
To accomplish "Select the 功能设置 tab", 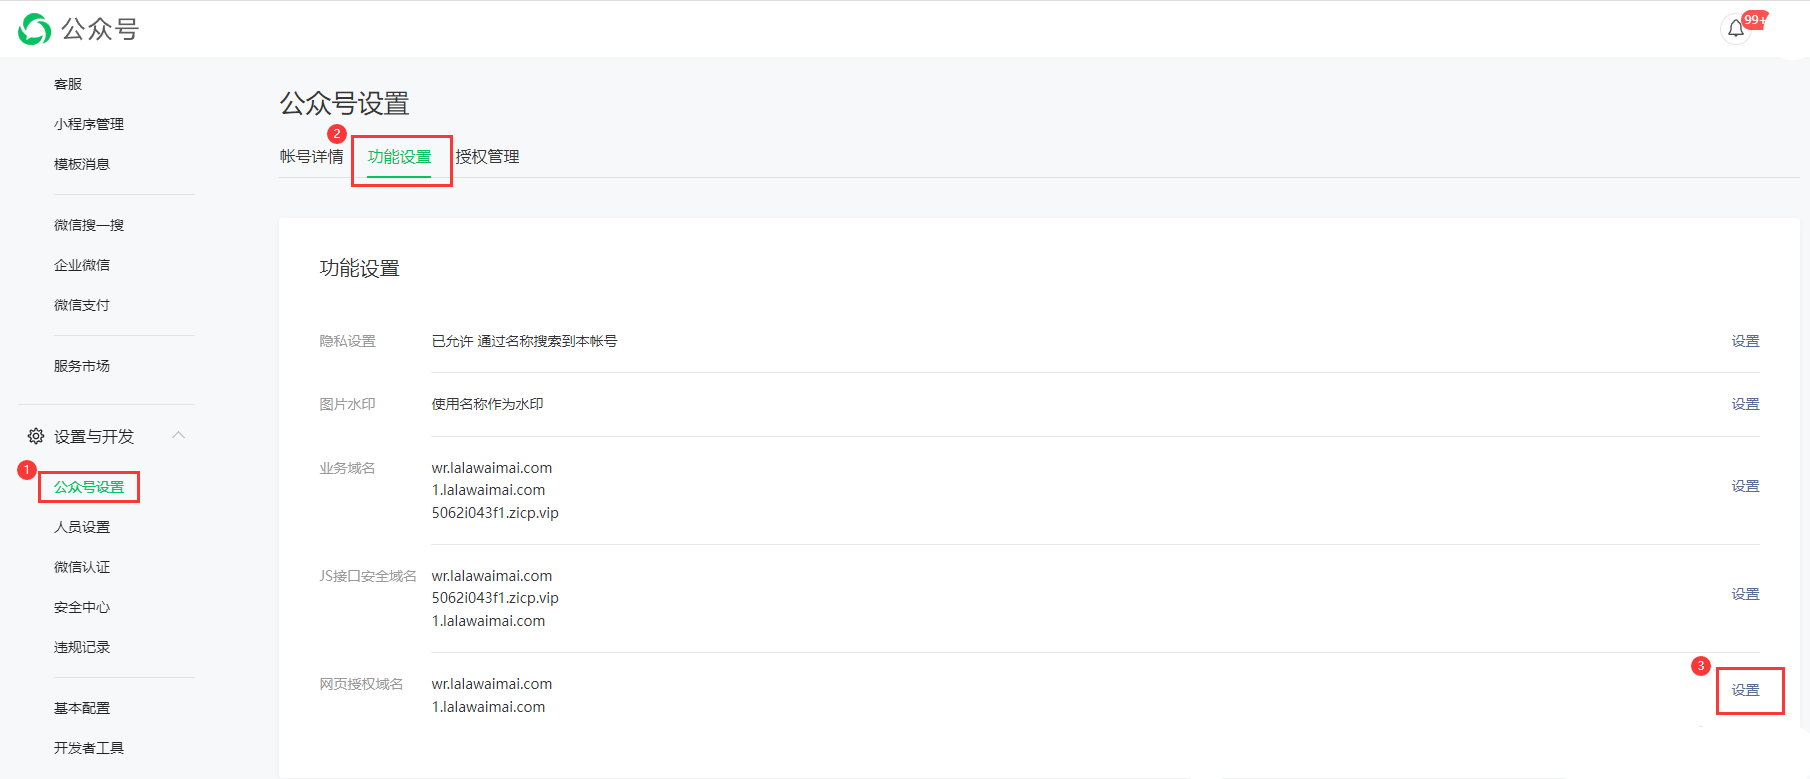I will pyautogui.click(x=399, y=157).
